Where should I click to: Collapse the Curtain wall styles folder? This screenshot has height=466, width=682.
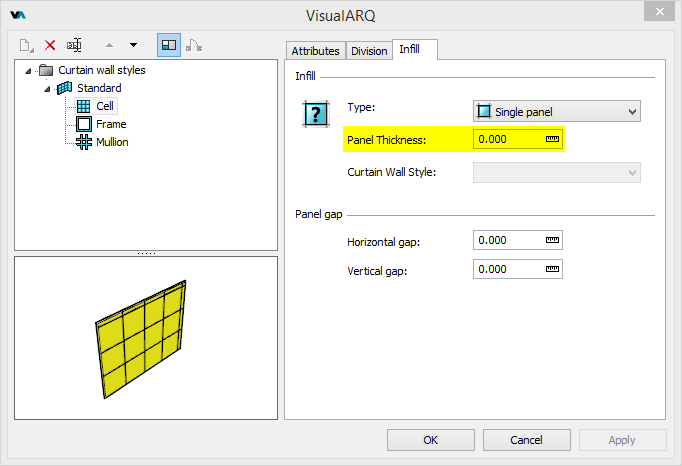coord(29,71)
